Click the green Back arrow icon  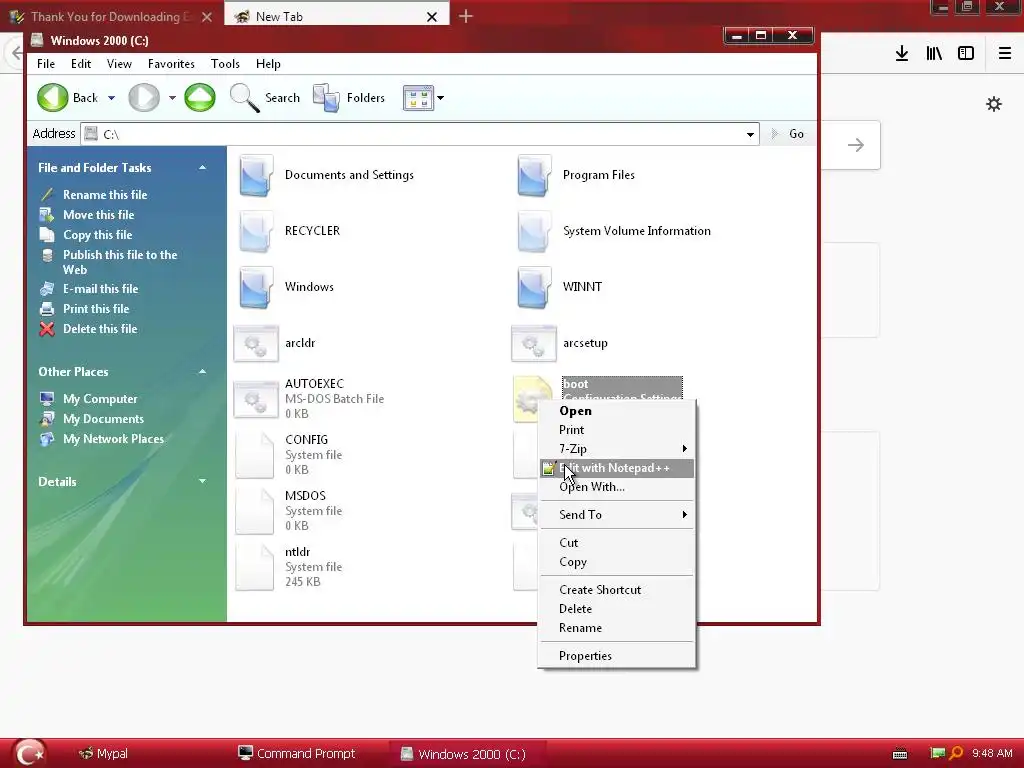tap(52, 97)
